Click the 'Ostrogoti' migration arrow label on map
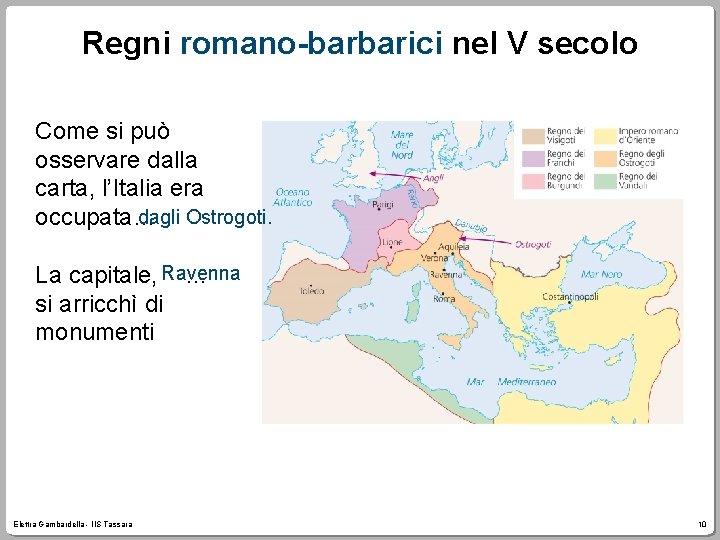720x540 pixels. pyautogui.click(x=533, y=244)
